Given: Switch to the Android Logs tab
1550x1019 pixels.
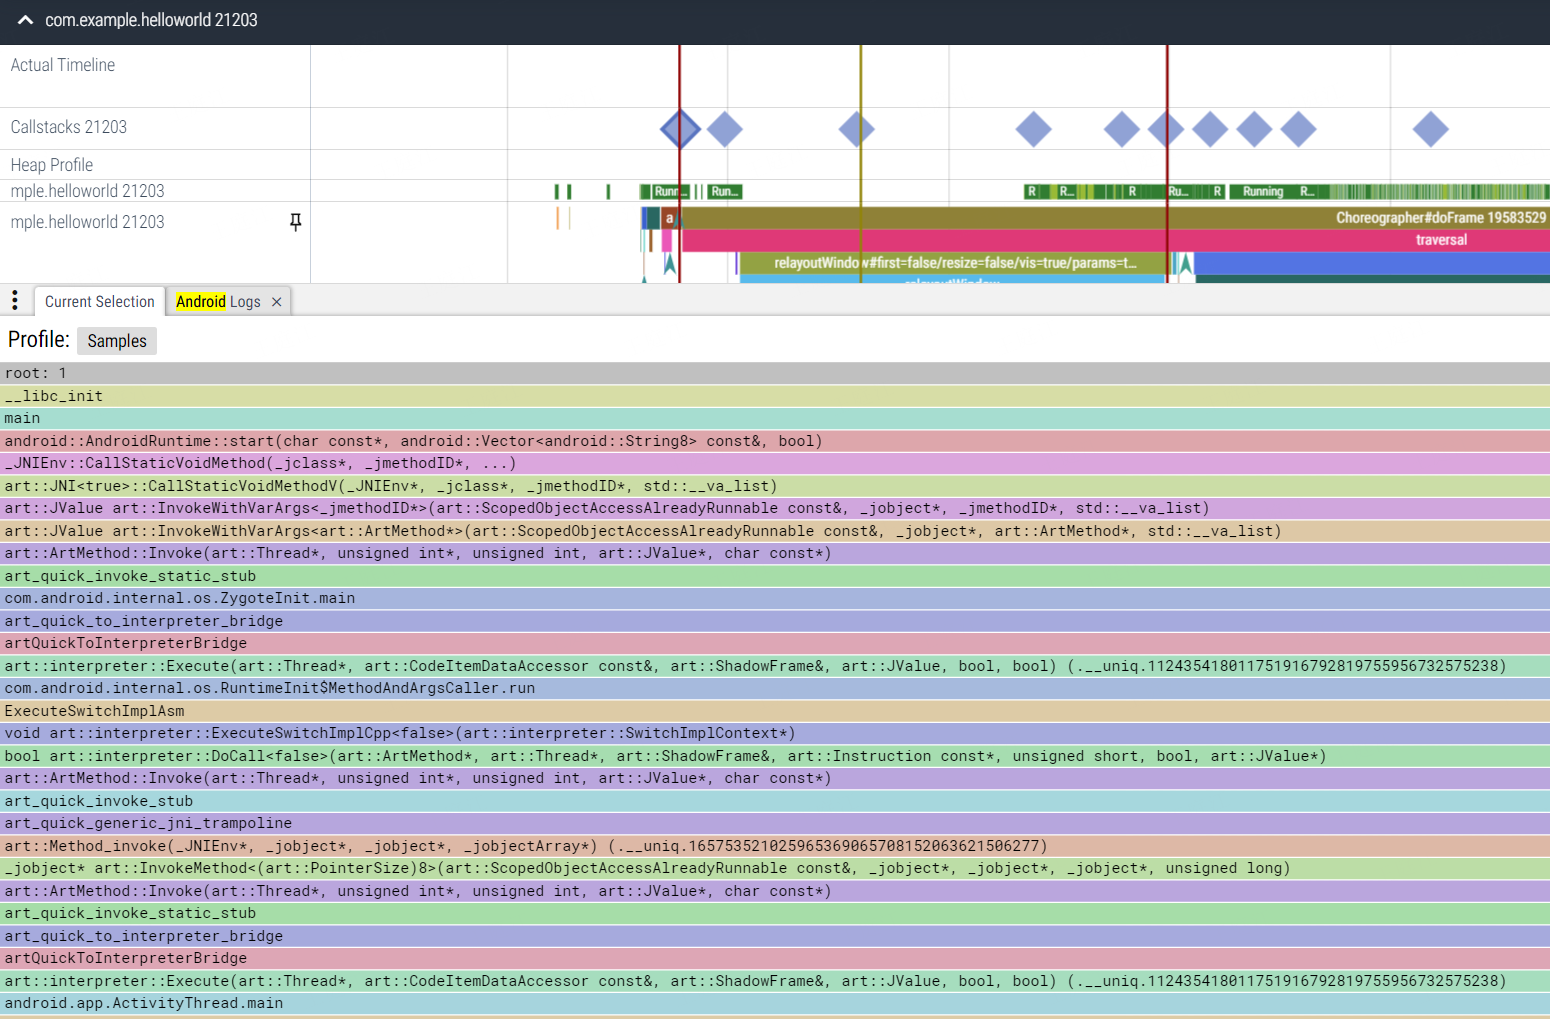Looking at the screenshot, I should pos(218,302).
